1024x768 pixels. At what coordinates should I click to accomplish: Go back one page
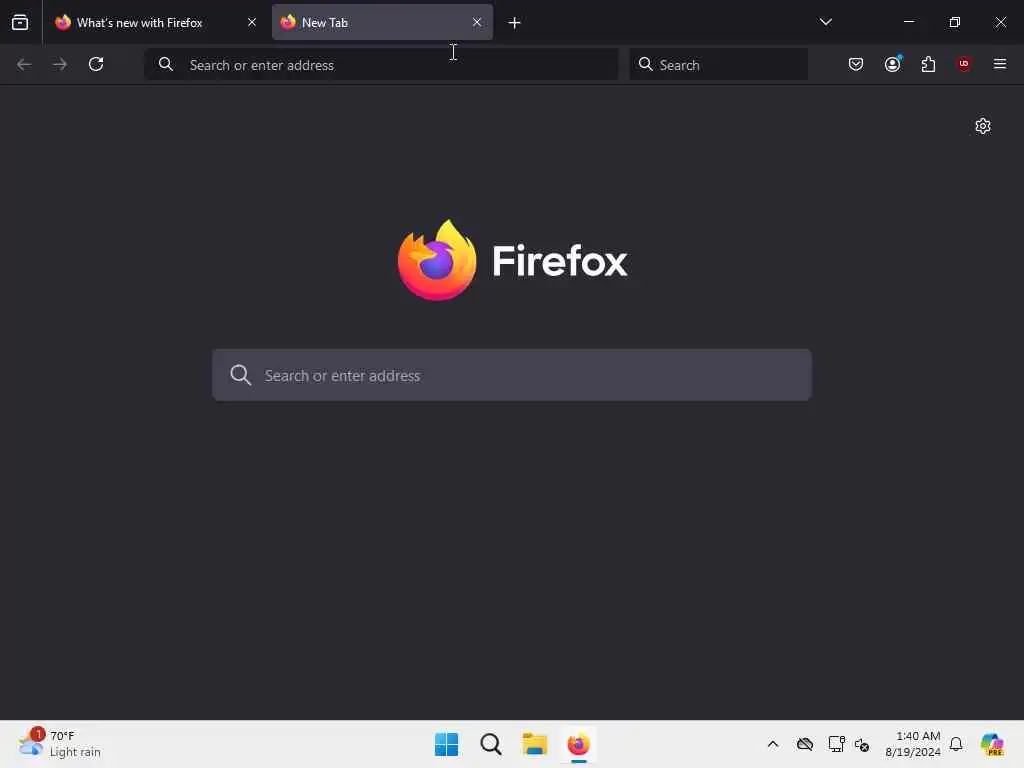[x=24, y=64]
